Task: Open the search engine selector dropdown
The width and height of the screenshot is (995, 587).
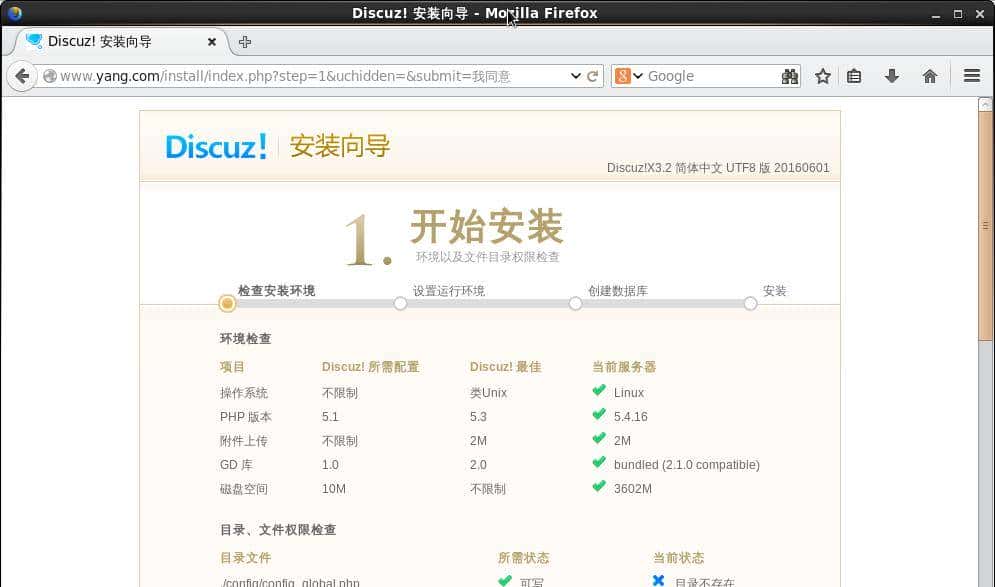Action: coord(629,76)
